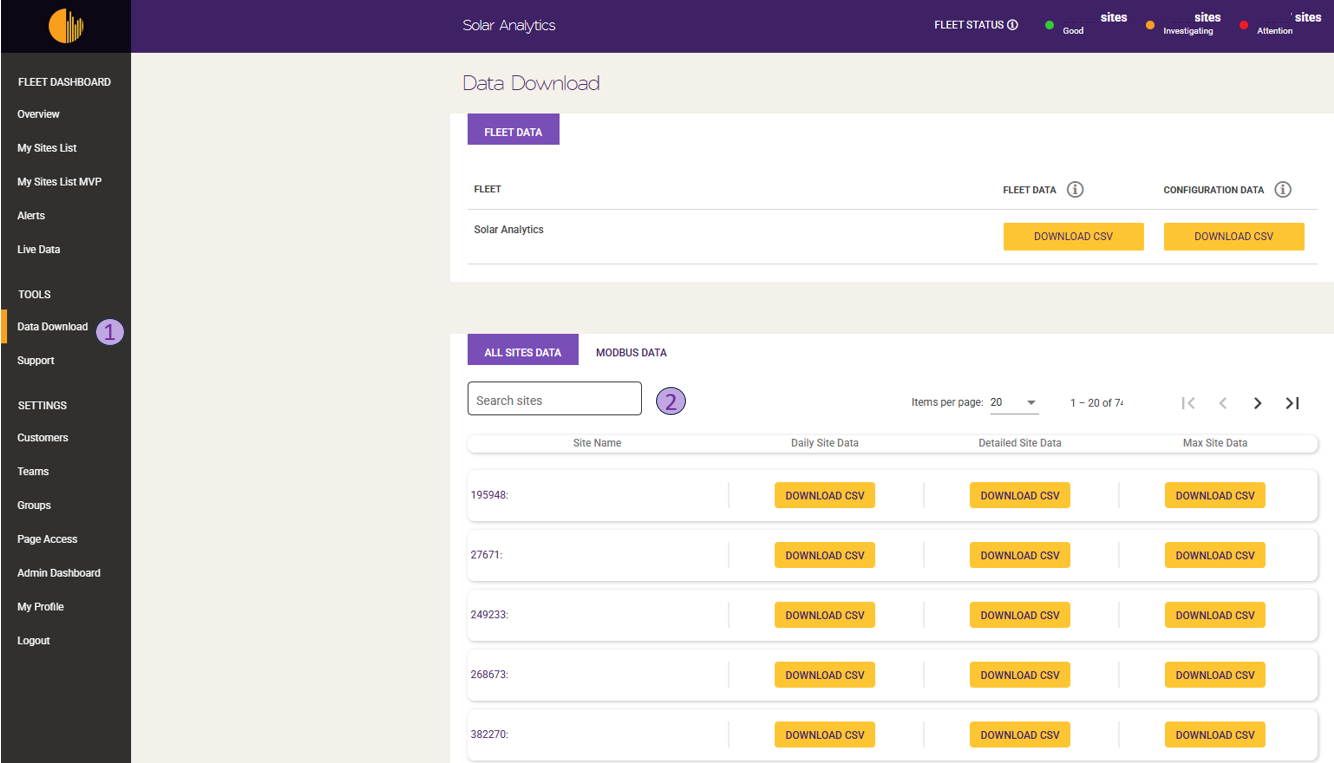The height and width of the screenshot is (763, 1334).
Task: Download Detailed Site Data CSV for 268673
Action: 1020,675
